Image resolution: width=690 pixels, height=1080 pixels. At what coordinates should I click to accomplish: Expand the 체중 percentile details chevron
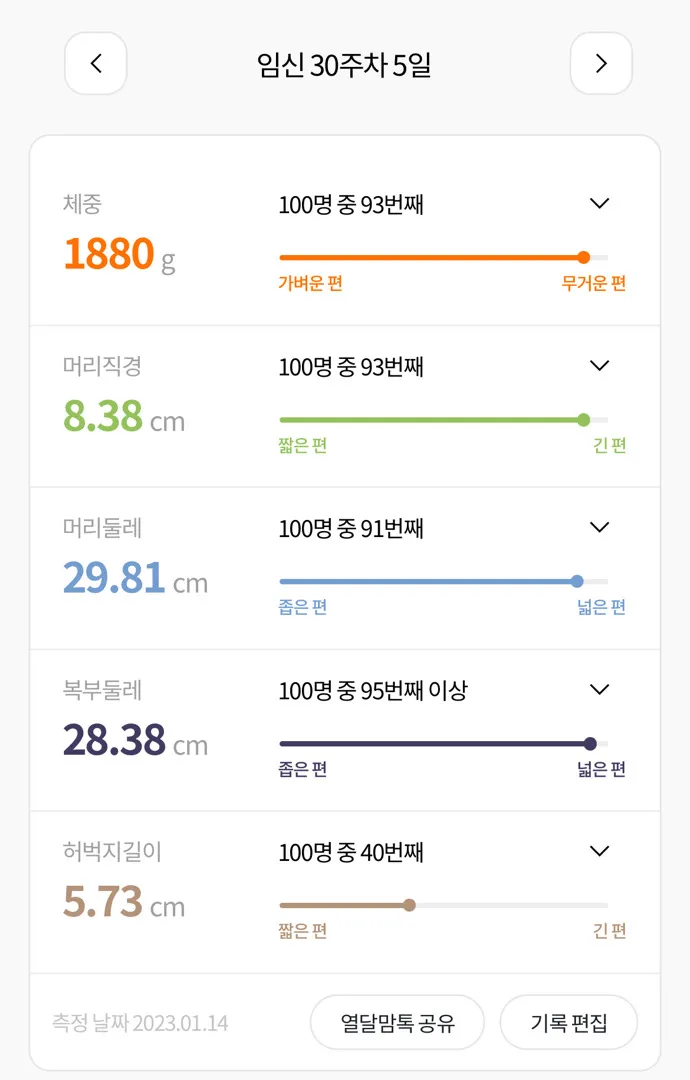(x=600, y=203)
